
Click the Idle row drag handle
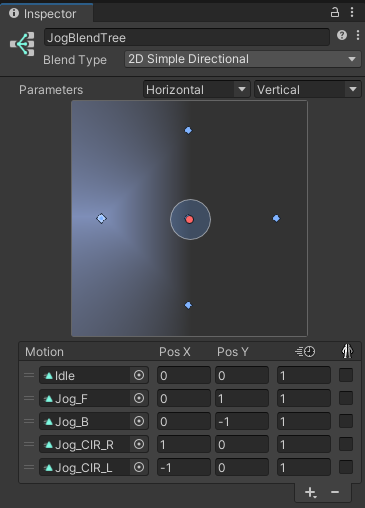pyautogui.click(x=29, y=375)
